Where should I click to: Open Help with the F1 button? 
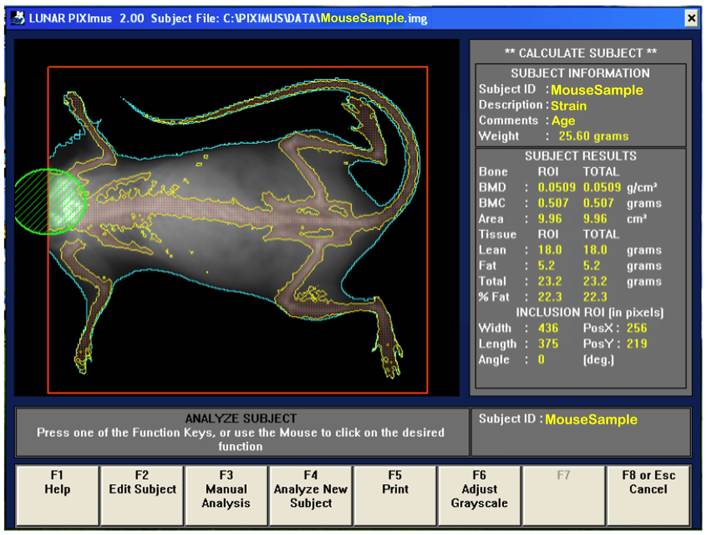click(57, 496)
